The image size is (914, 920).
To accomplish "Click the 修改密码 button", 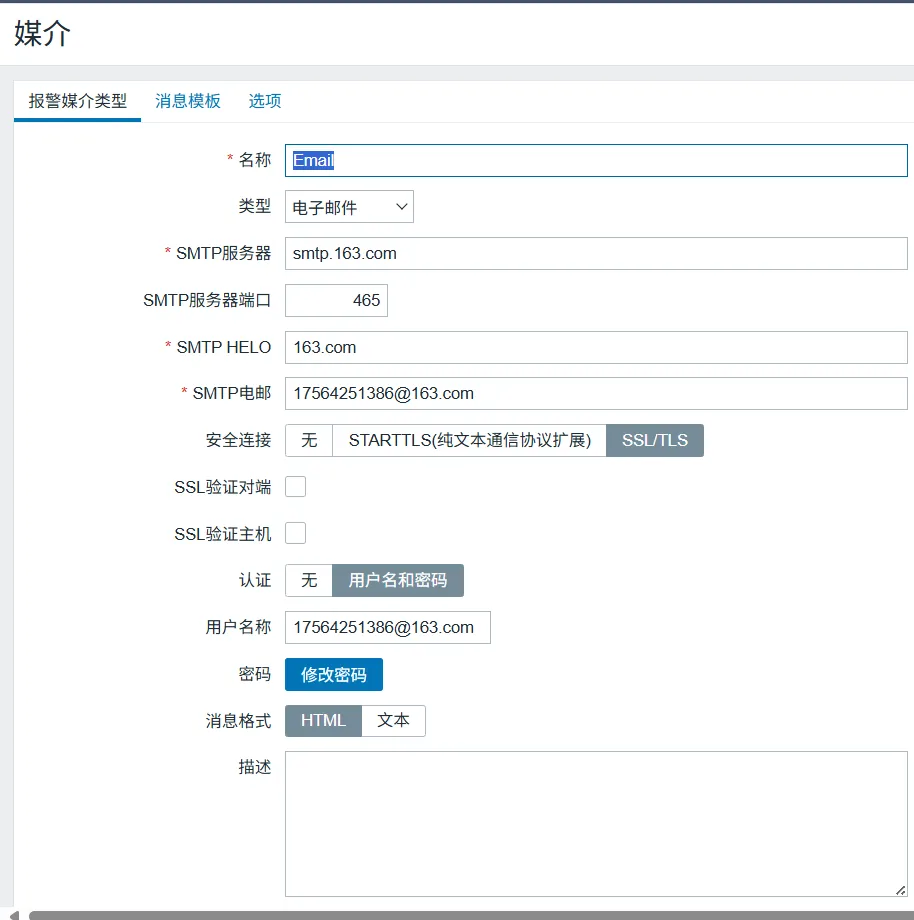I will point(334,675).
